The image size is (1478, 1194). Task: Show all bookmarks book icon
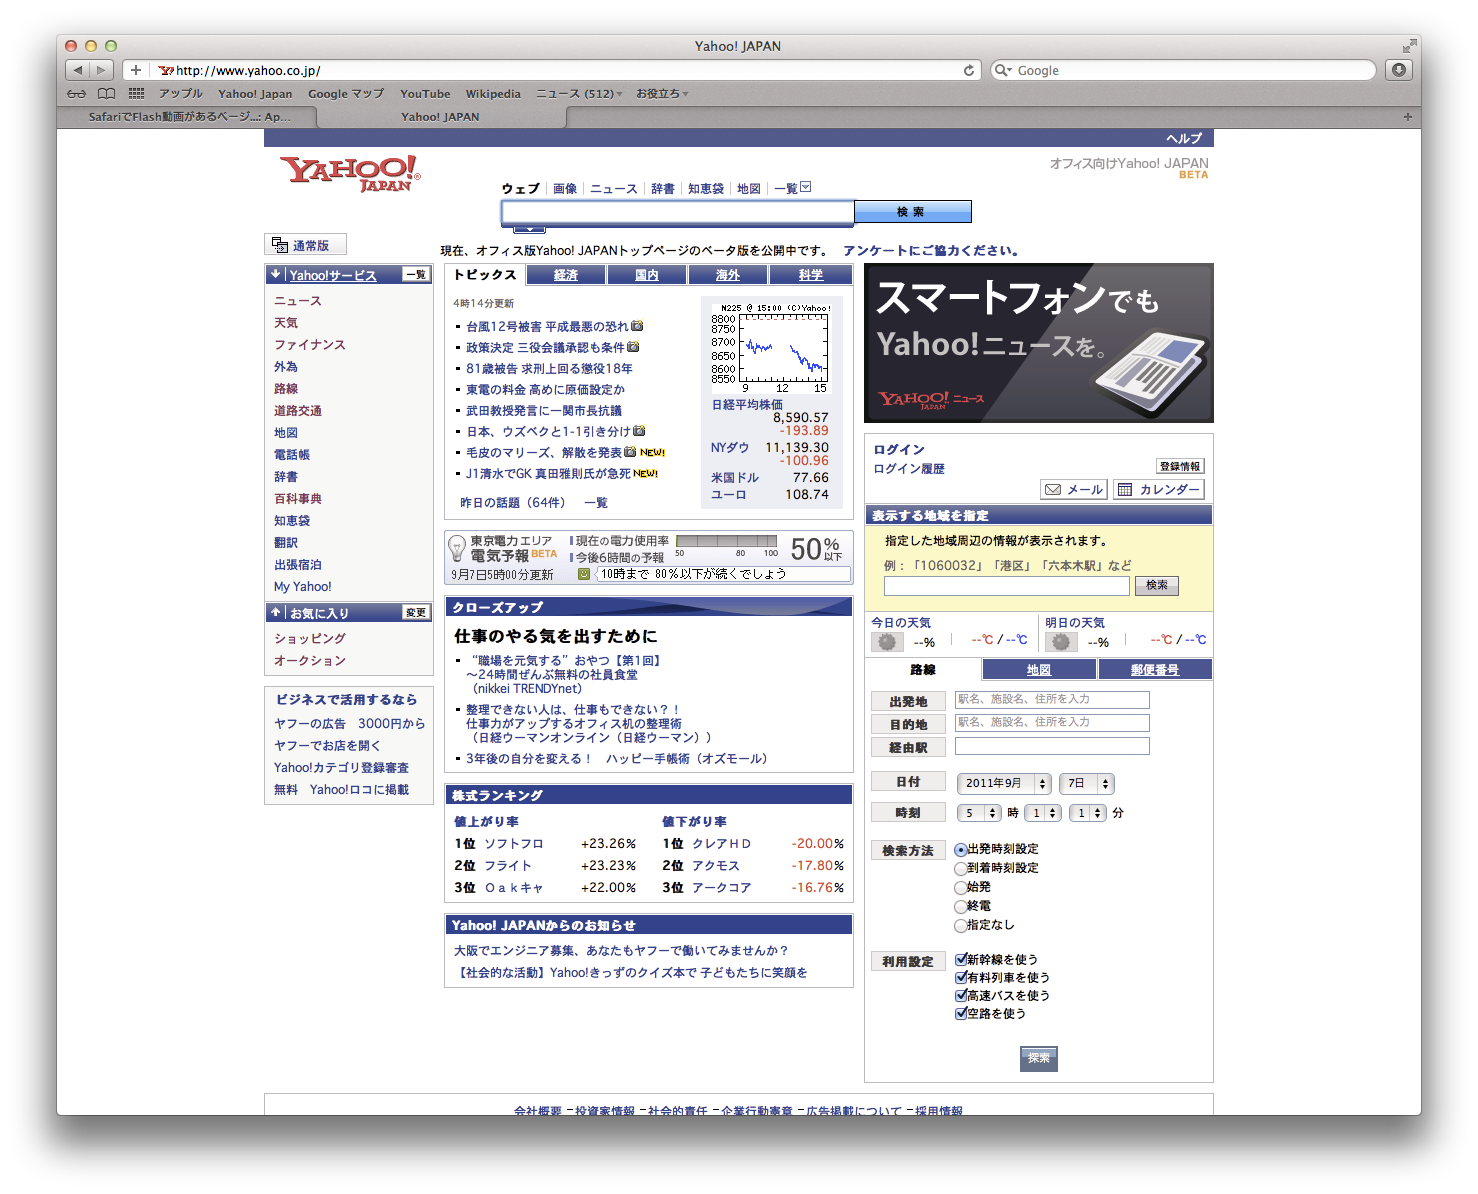(x=106, y=94)
